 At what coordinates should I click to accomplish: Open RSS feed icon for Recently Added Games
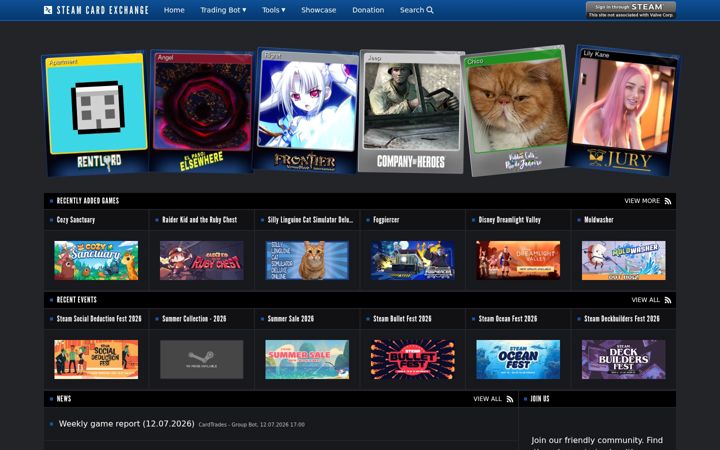tap(668, 201)
